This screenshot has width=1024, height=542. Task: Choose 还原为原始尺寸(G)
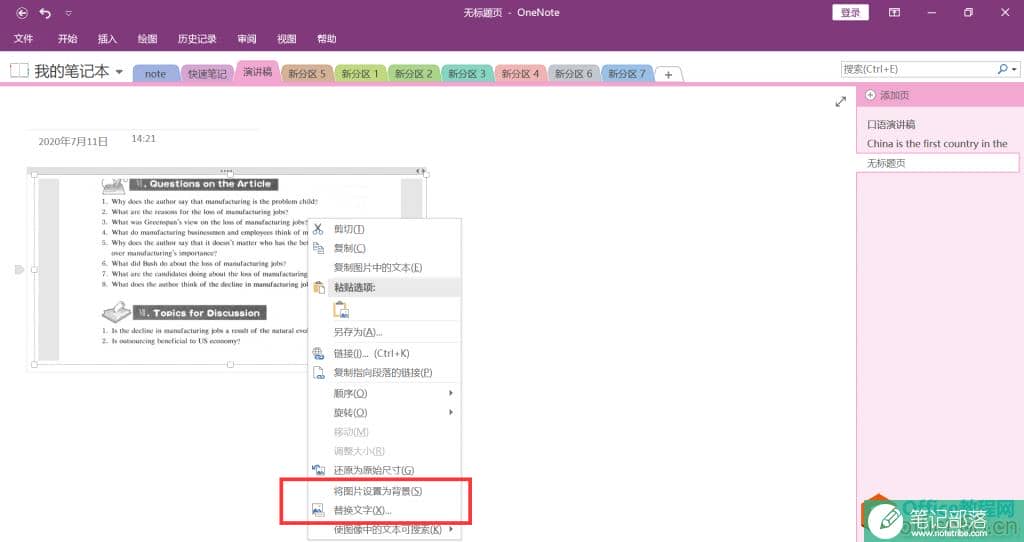click(x=385, y=470)
